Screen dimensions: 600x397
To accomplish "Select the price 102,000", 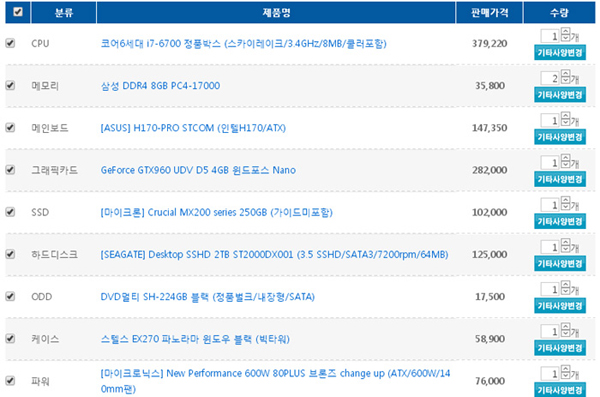I will tap(489, 212).
